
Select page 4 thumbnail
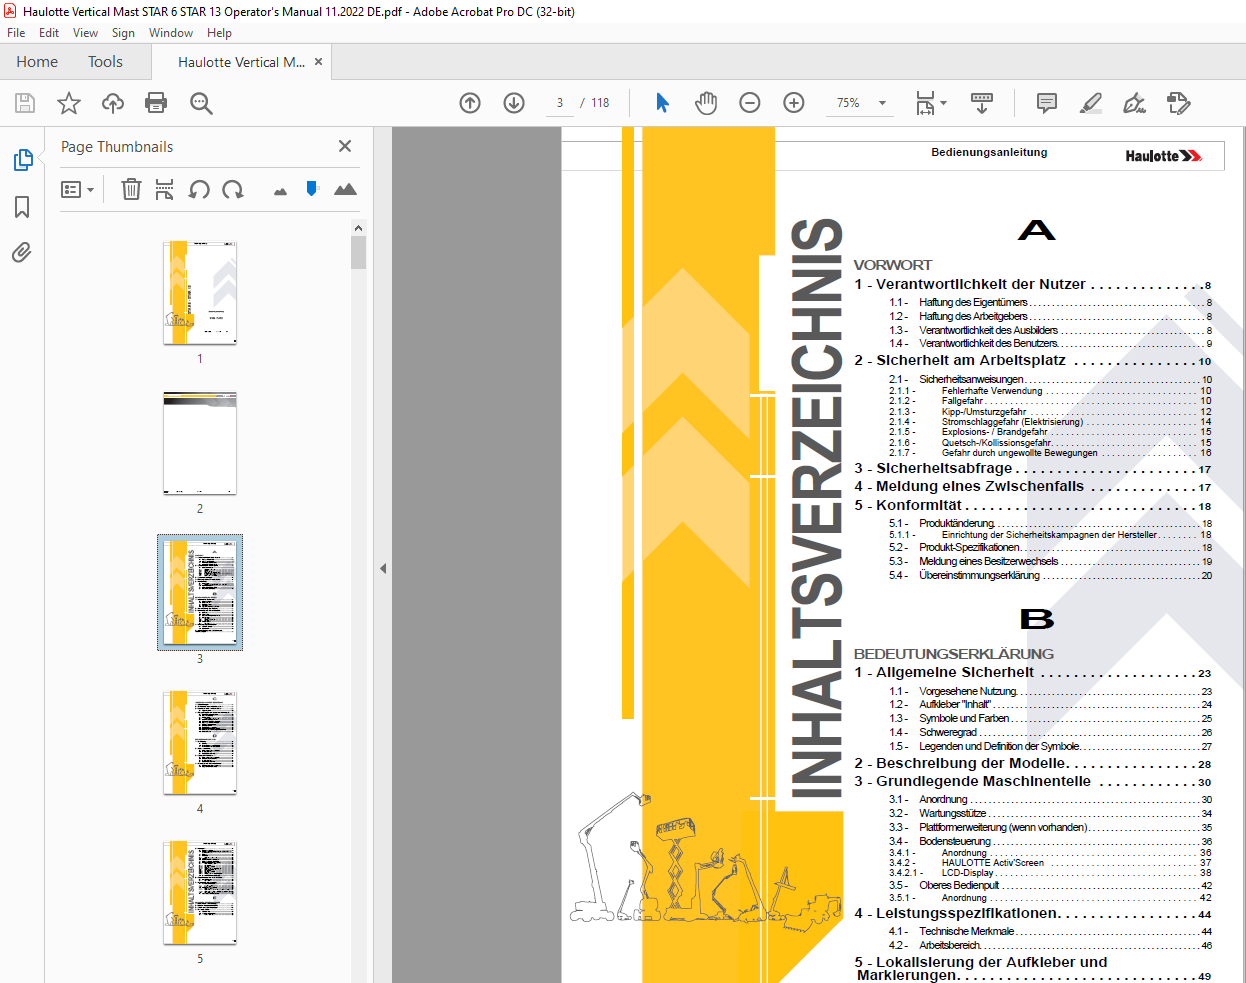coord(200,743)
